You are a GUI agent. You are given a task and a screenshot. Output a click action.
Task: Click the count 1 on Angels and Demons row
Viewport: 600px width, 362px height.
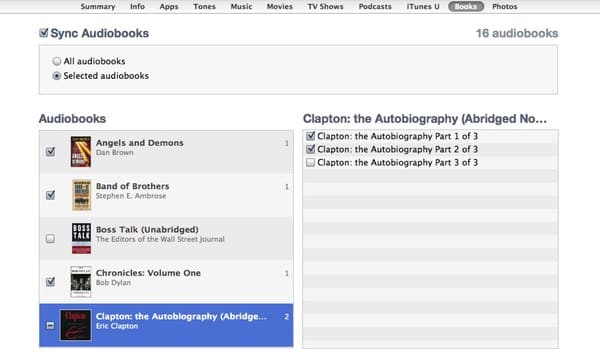coord(287,143)
